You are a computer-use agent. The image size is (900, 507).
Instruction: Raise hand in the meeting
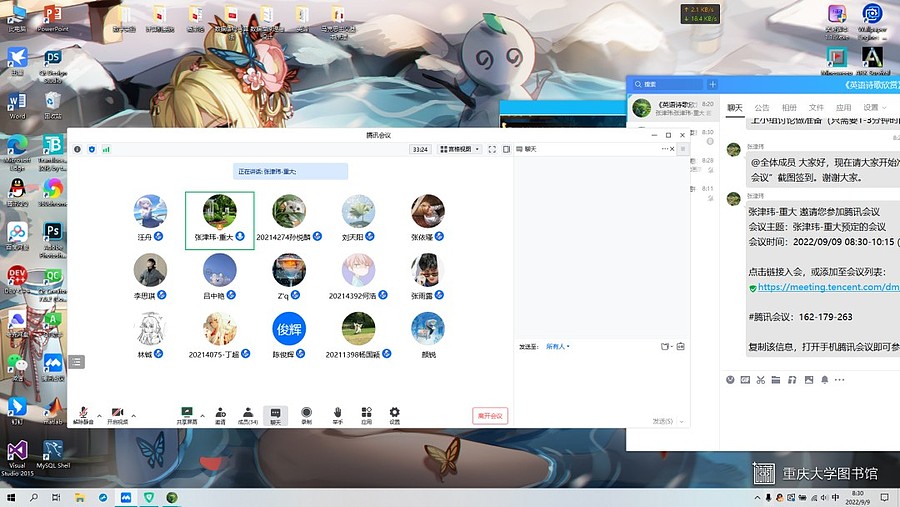click(x=338, y=415)
